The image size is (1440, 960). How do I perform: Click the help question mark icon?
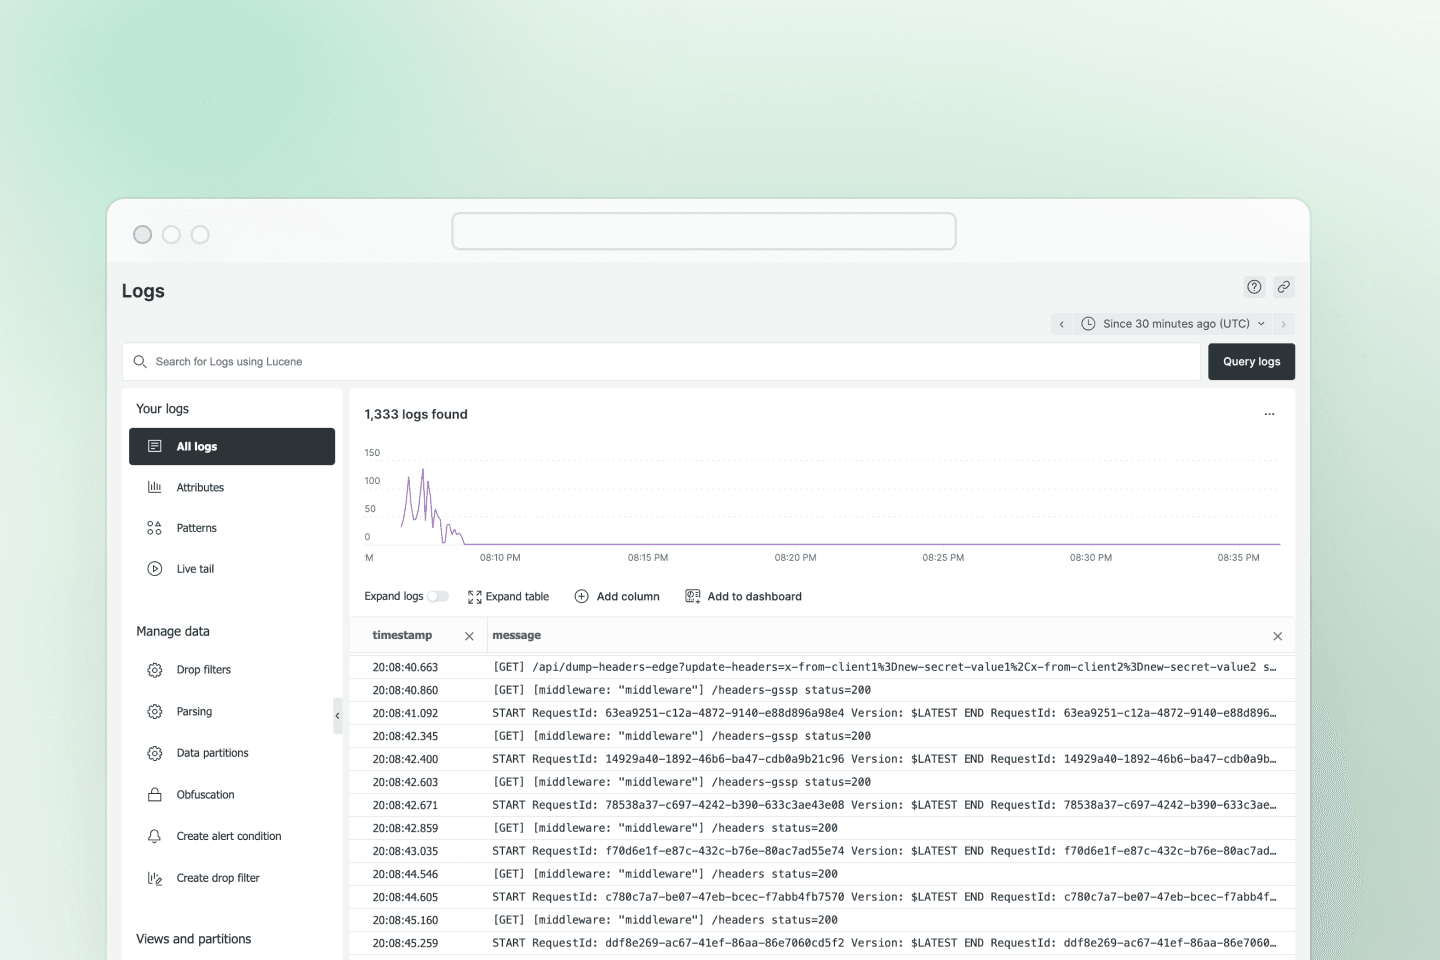(1254, 287)
